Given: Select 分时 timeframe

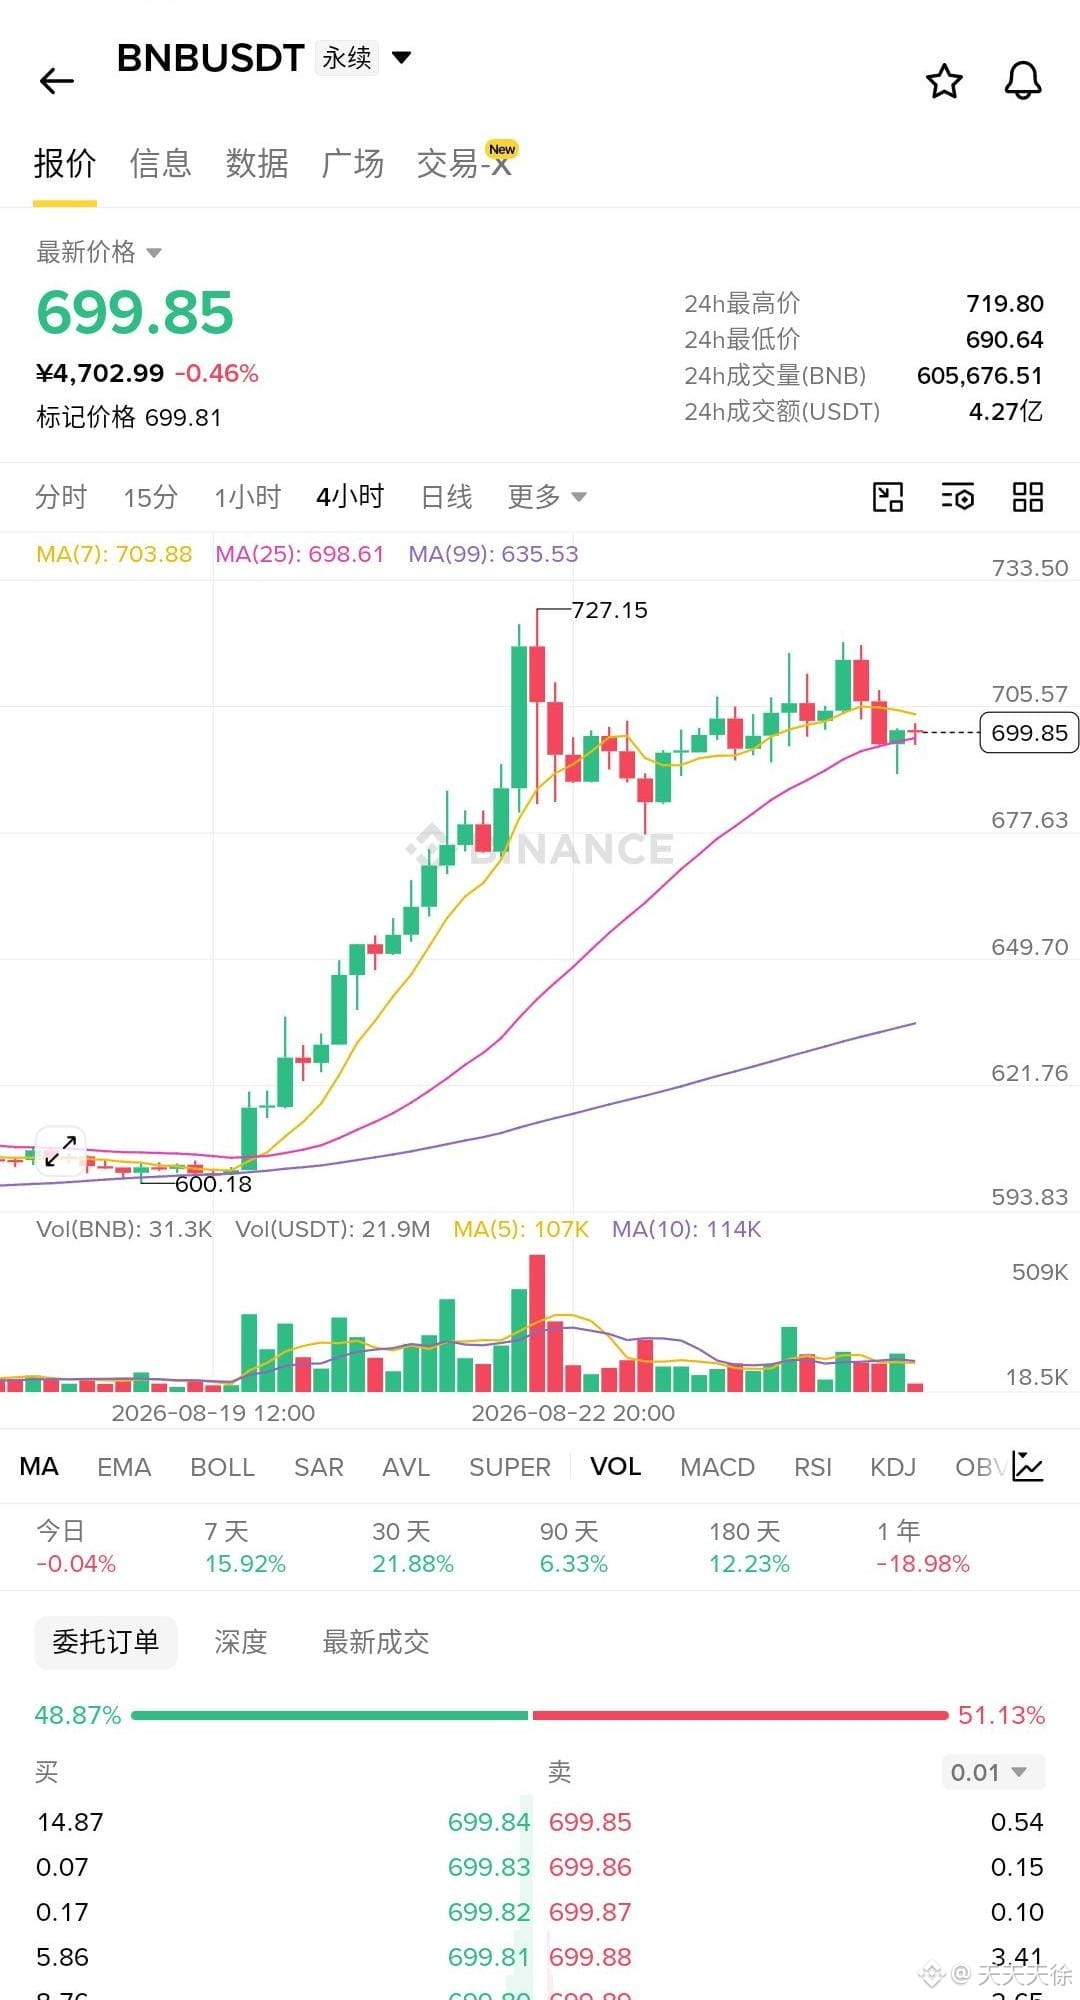Looking at the screenshot, I should point(61,497).
